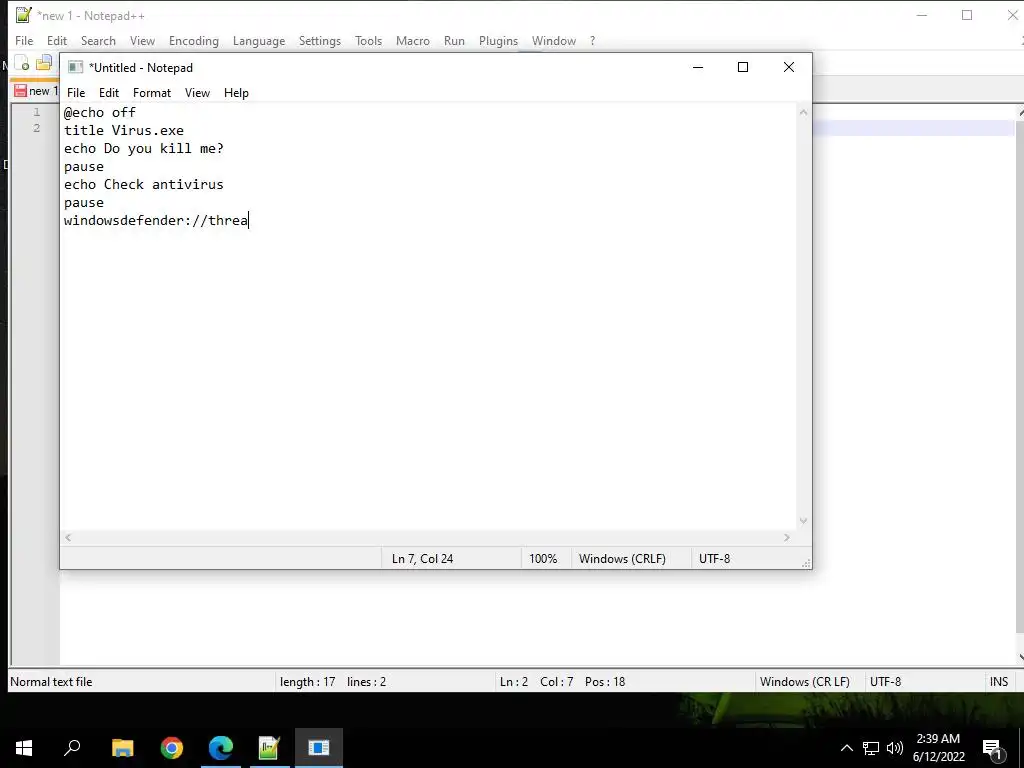Open Notepad++ Settings menu
The width and height of the screenshot is (1024, 768).
pyautogui.click(x=319, y=40)
